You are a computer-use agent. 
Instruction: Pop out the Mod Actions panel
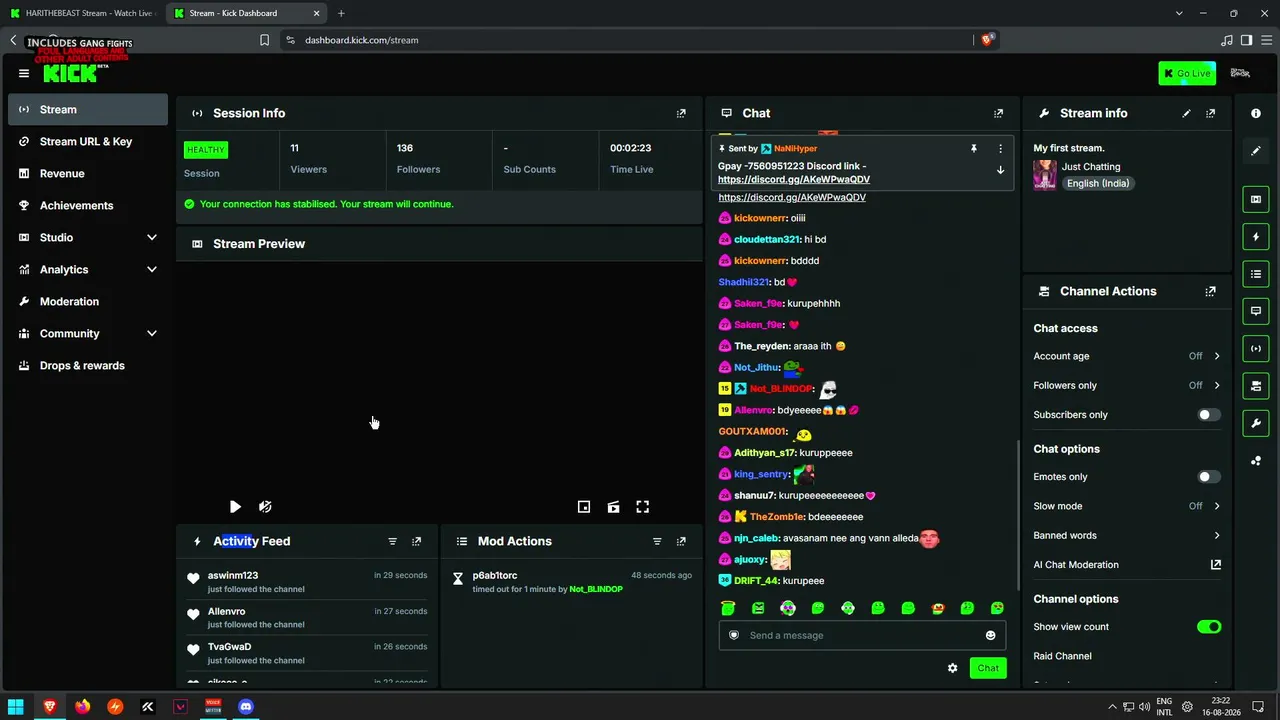coord(681,541)
